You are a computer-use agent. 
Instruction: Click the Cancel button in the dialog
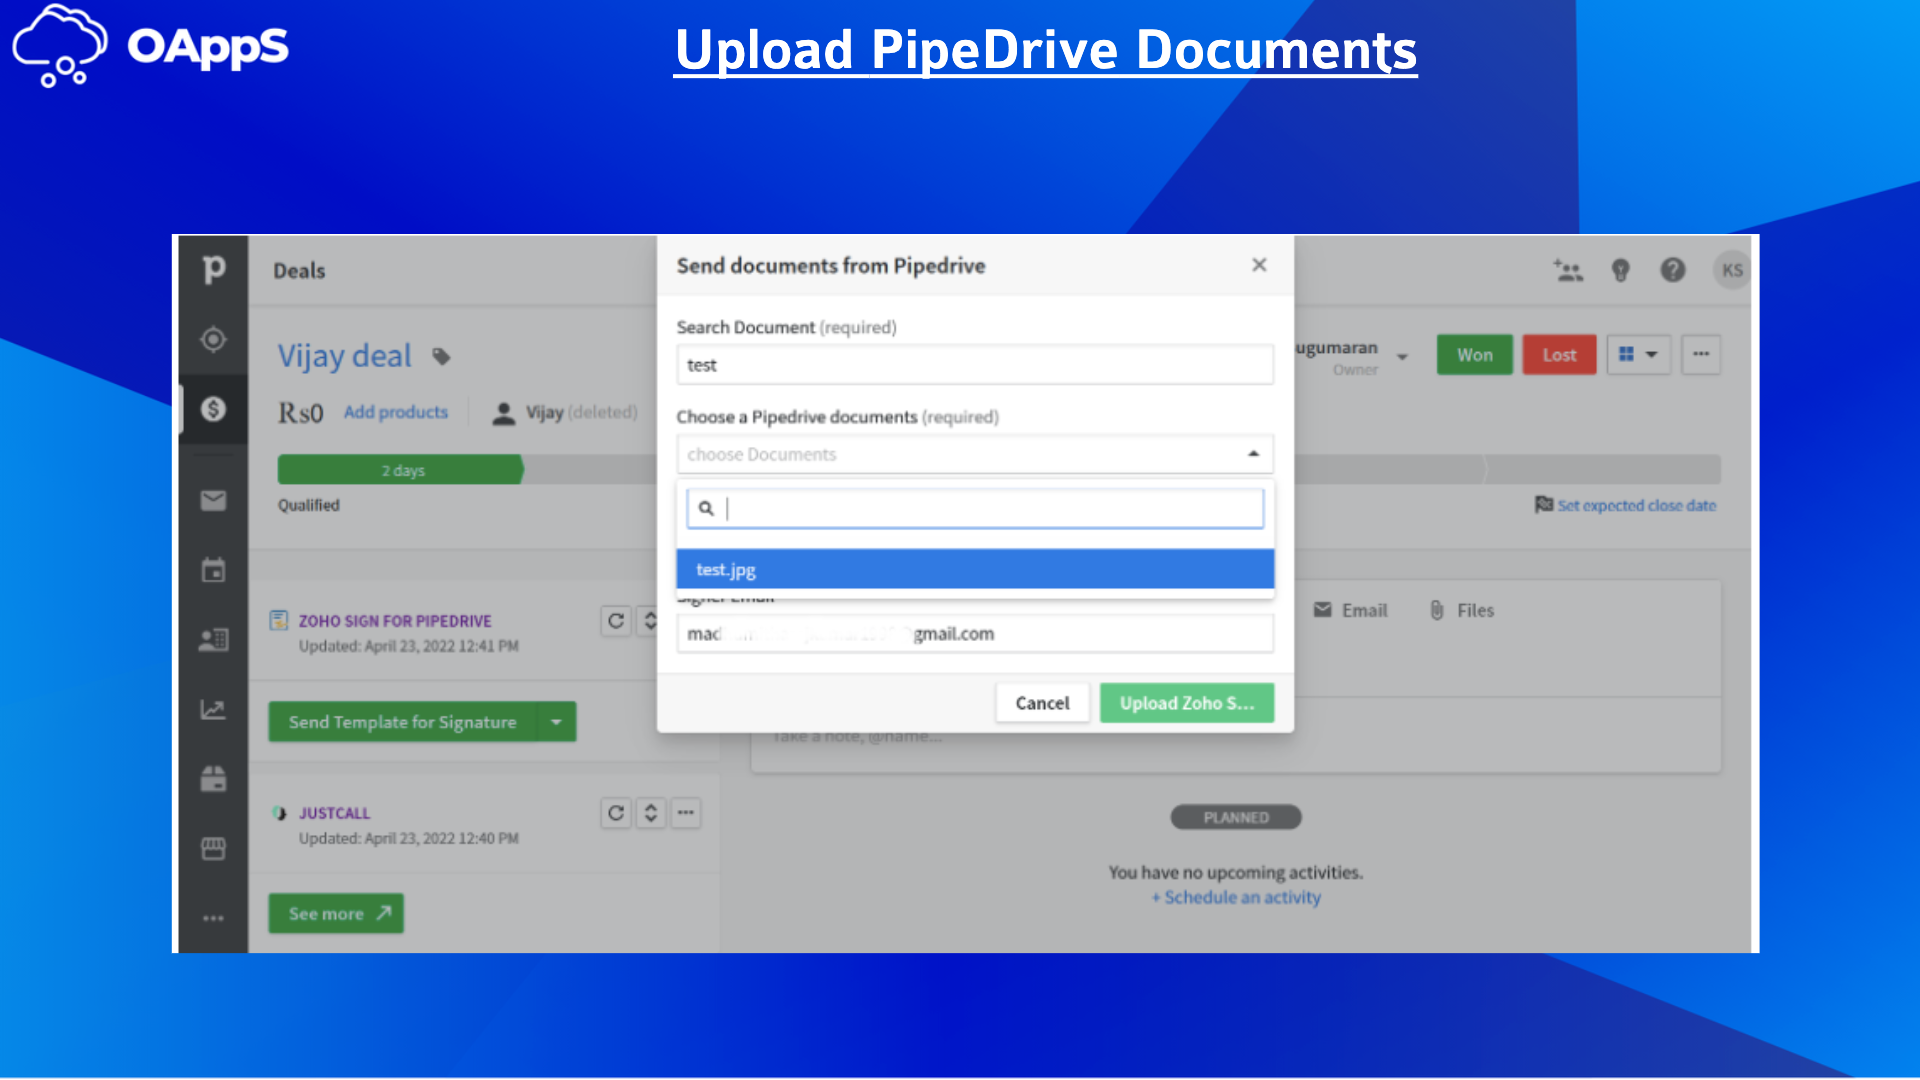coord(1042,703)
